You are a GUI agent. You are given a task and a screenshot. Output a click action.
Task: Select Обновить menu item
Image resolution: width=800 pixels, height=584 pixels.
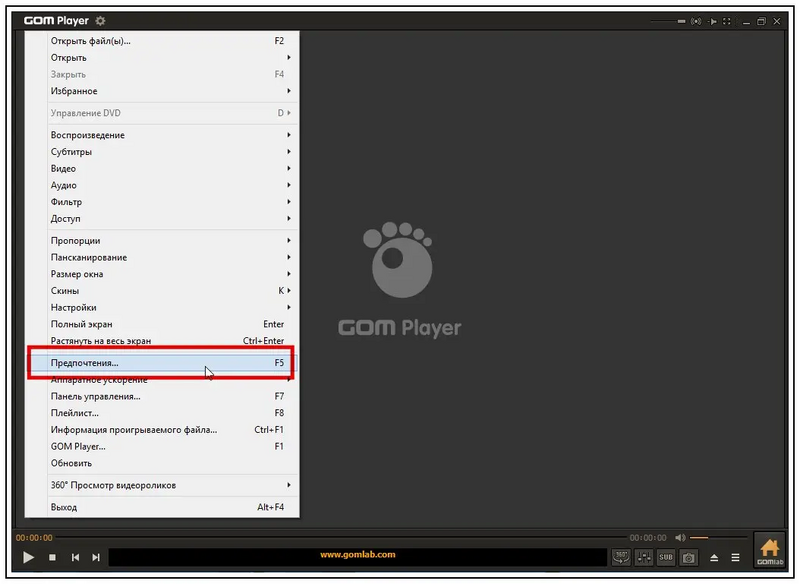pyautogui.click(x=162, y=463)
